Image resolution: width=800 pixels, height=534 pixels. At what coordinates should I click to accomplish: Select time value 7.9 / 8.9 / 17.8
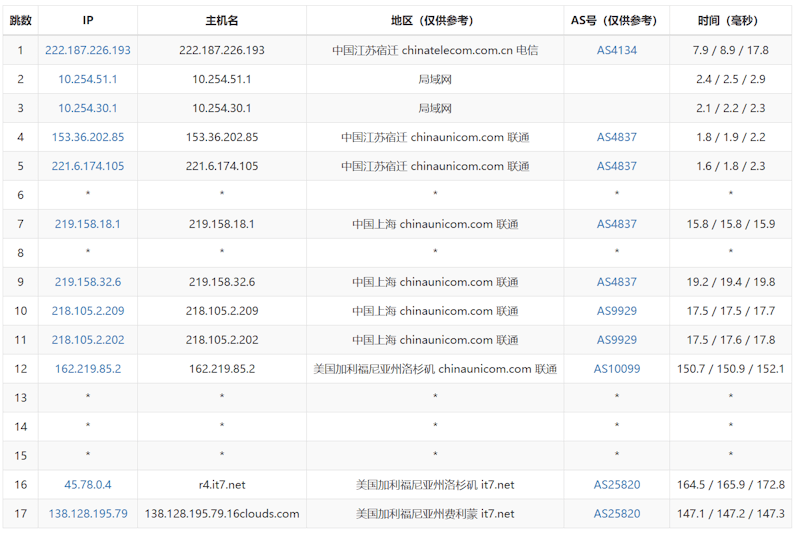coord(731,50)
